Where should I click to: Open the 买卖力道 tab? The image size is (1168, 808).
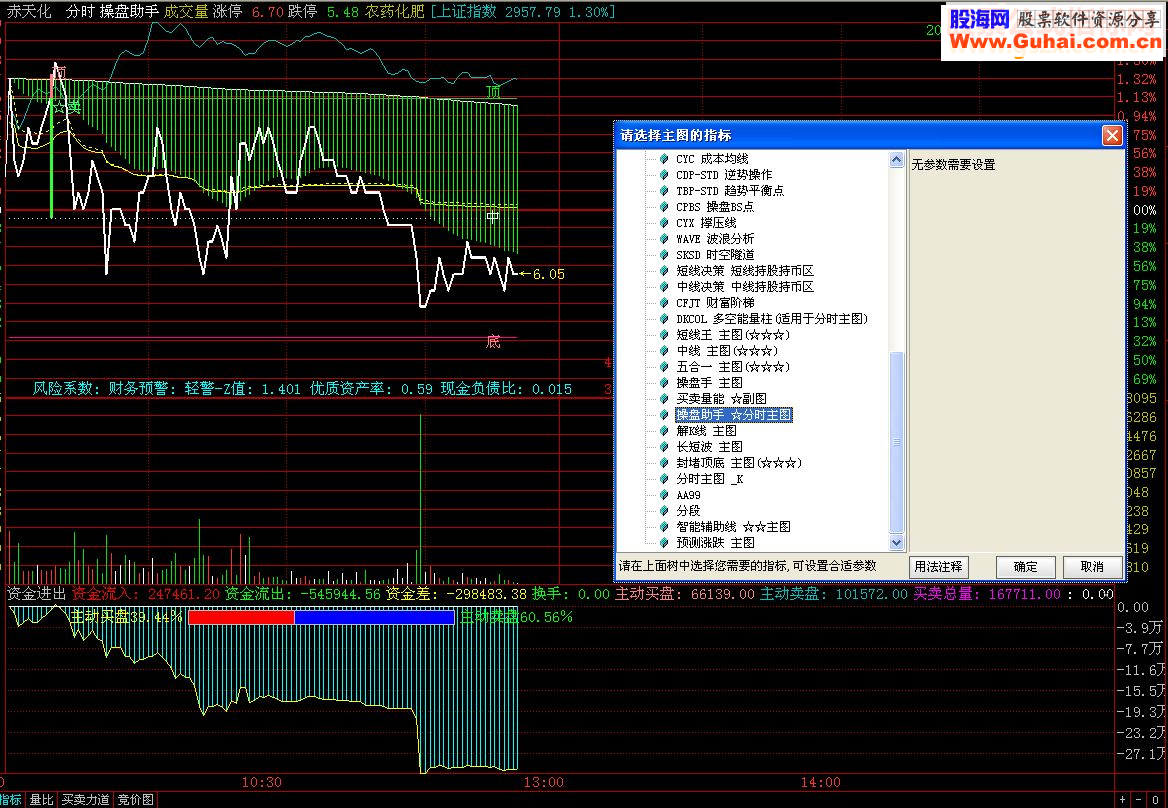85,800
